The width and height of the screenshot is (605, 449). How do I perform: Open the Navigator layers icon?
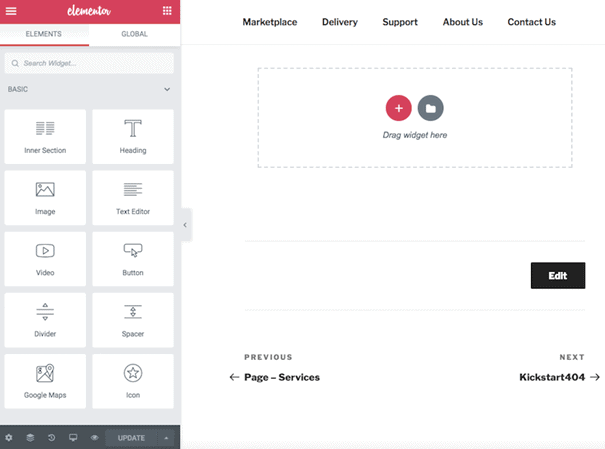tap(30, 438)
